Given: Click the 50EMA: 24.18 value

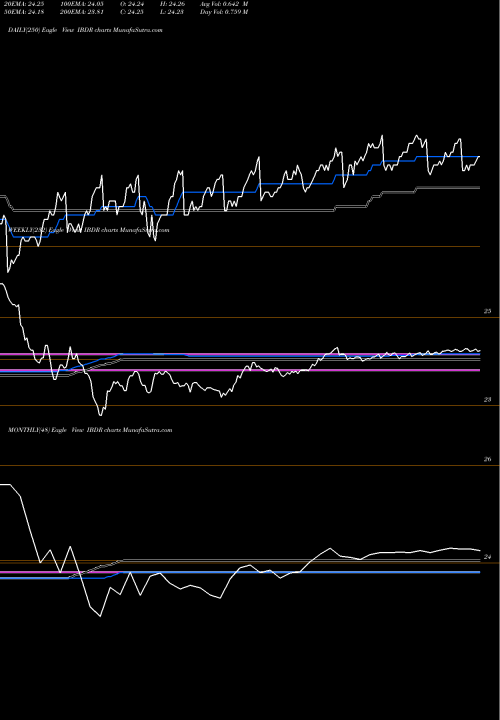Looking at the screenshot, I should [x=22, y=12].
